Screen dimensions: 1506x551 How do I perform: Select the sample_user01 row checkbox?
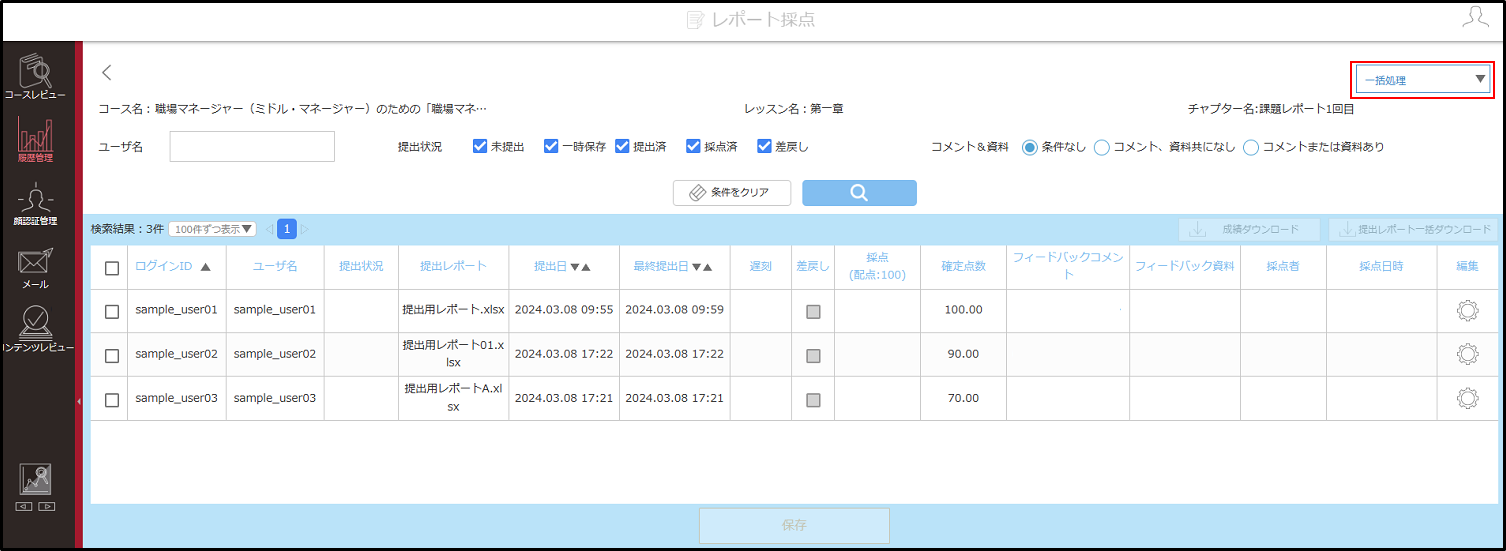(112, 311)
